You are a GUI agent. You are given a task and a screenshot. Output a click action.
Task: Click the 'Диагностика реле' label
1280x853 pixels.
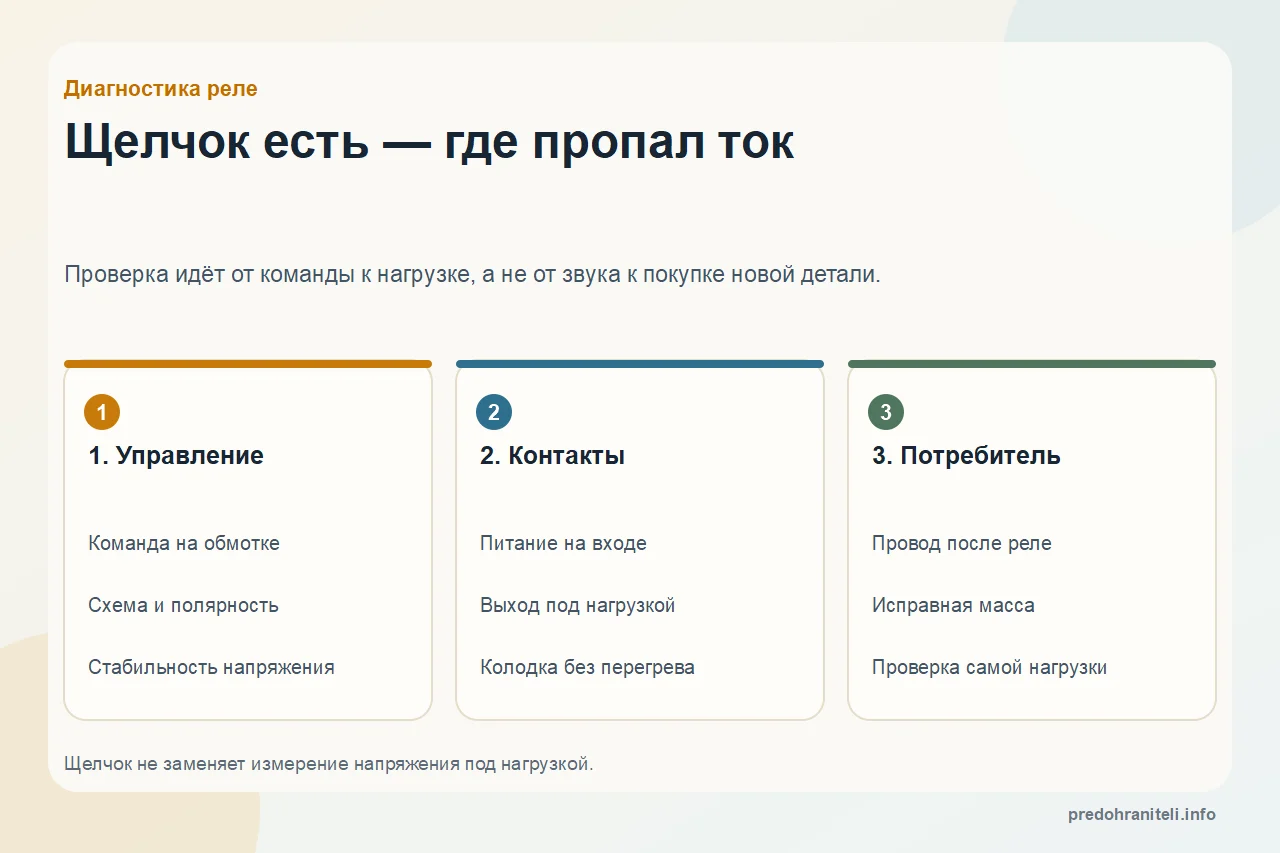(x=160, y=89)
